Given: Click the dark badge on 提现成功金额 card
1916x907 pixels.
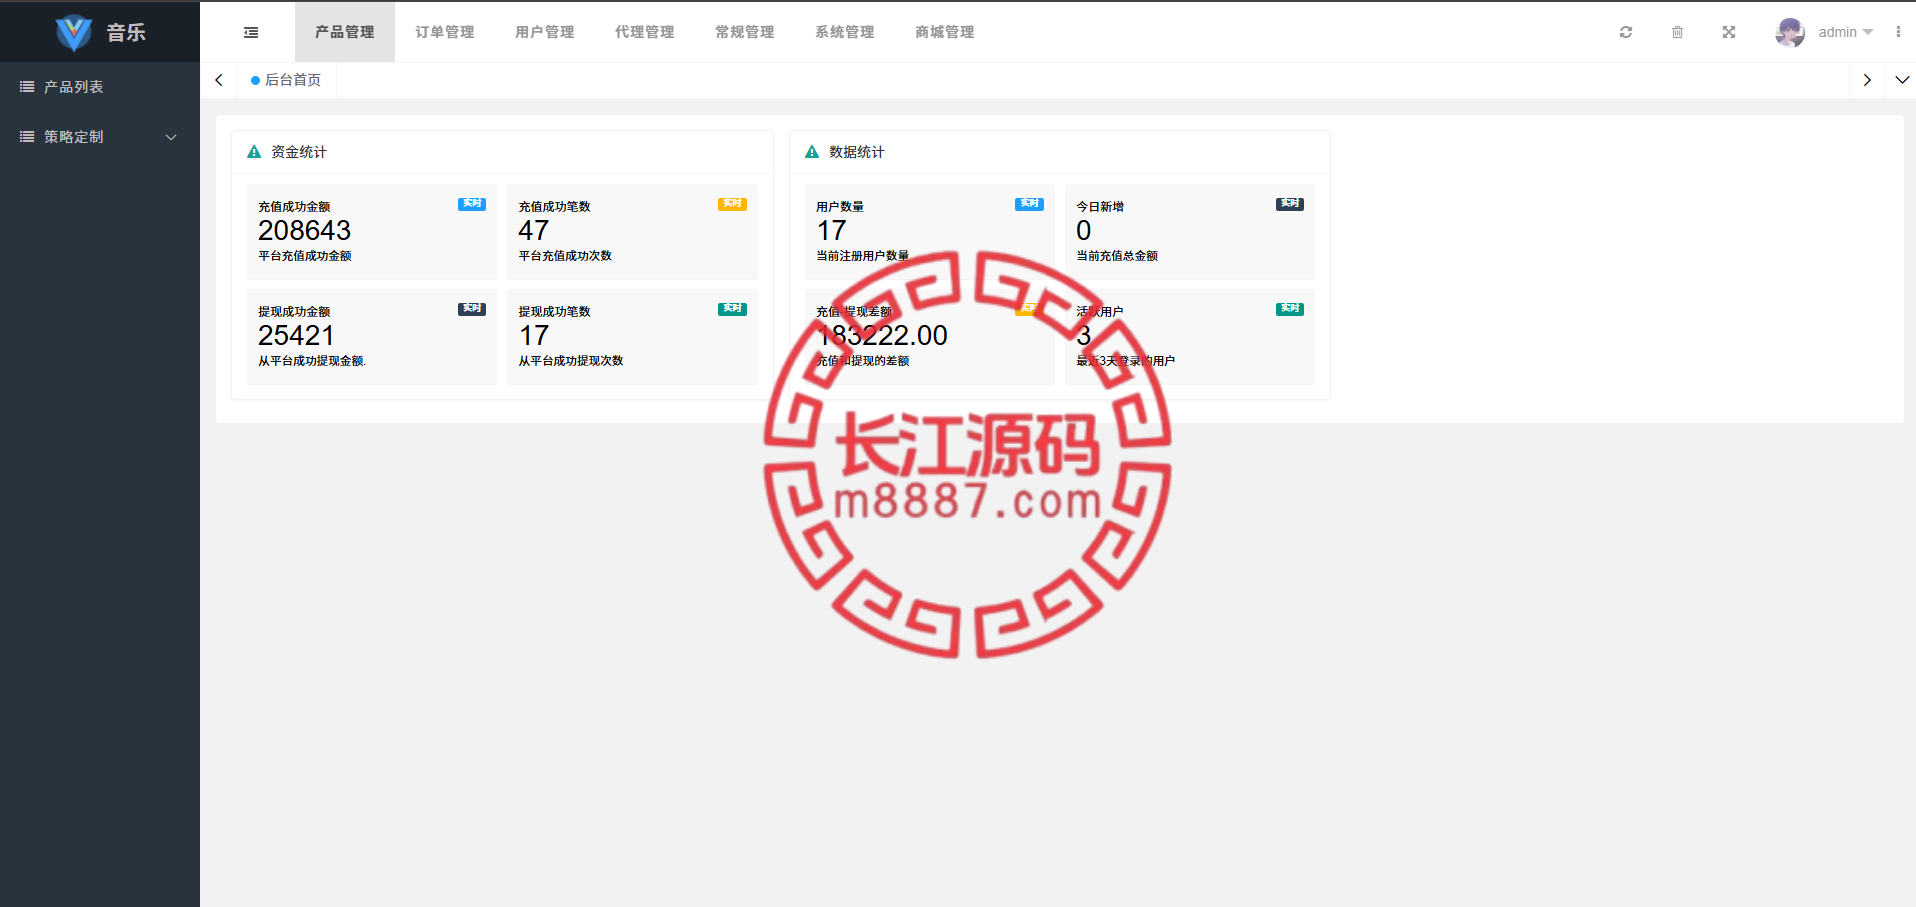Looking at the screenshot, I should point(472,309).
